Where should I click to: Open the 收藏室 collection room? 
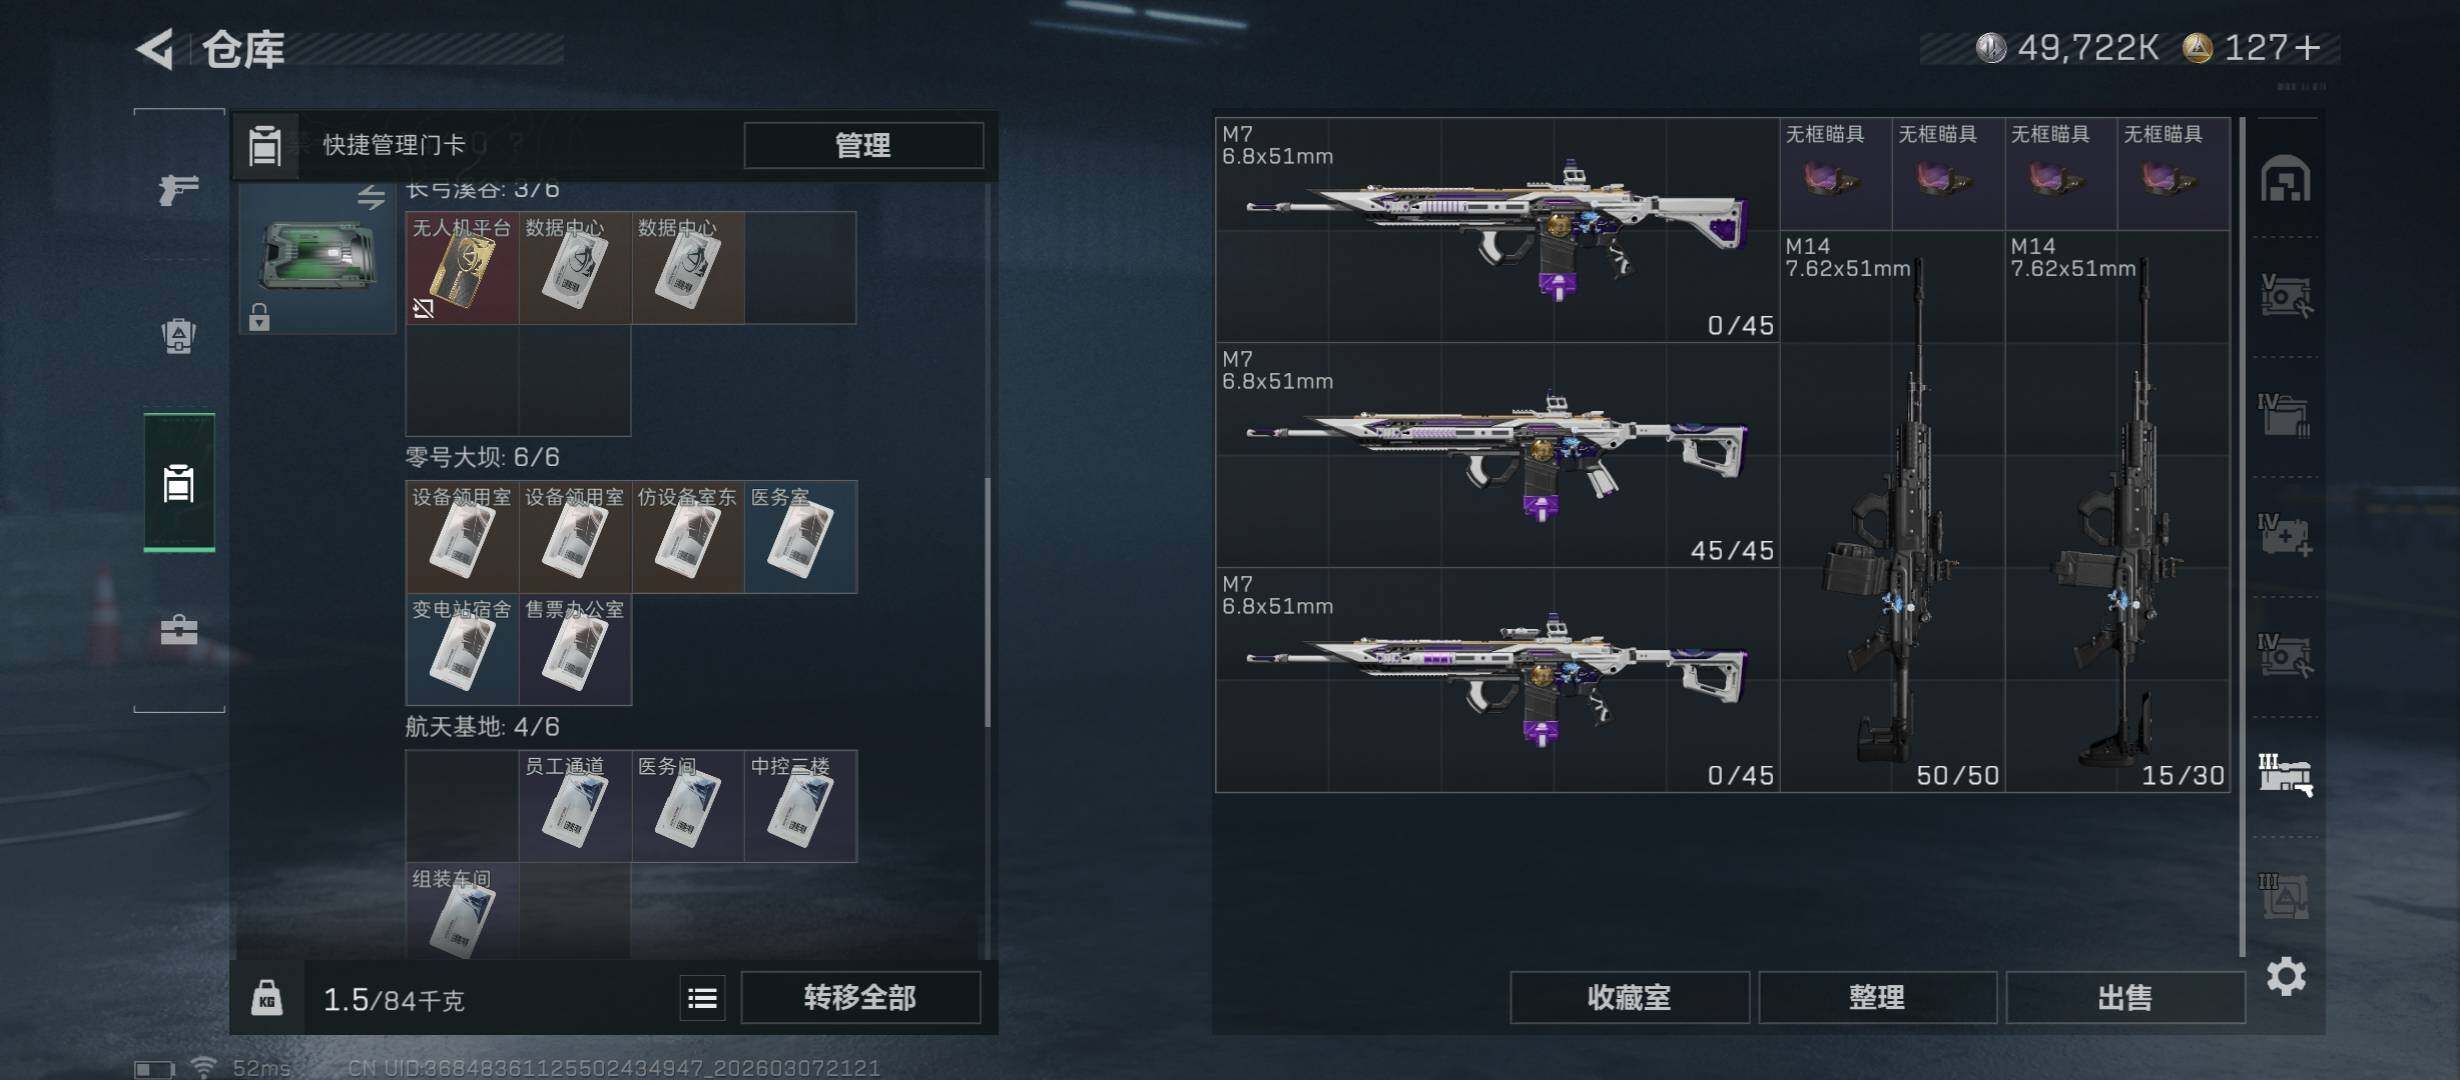(x=1629, y=997)
